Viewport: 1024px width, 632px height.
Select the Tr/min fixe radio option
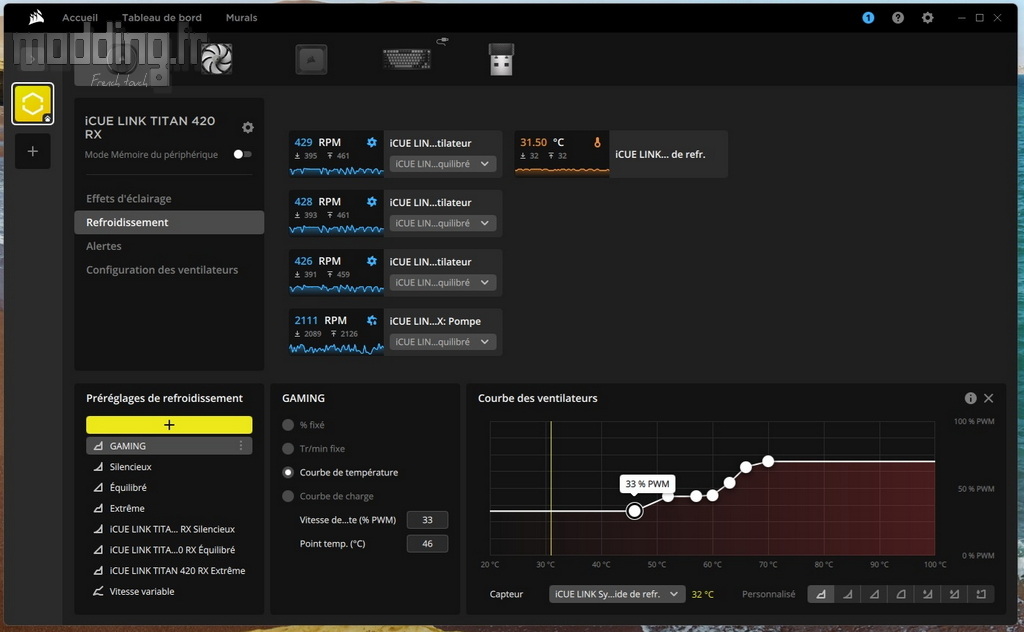pos(288,449)
